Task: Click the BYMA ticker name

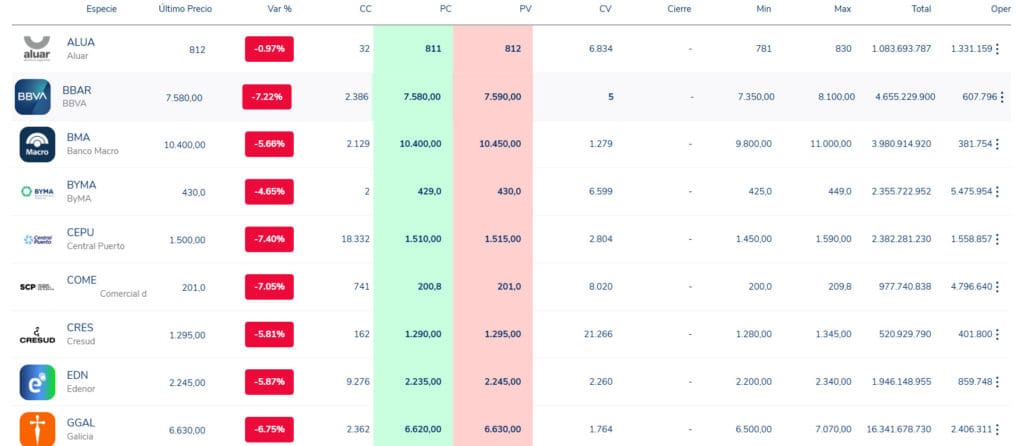Action: (81, 185)
